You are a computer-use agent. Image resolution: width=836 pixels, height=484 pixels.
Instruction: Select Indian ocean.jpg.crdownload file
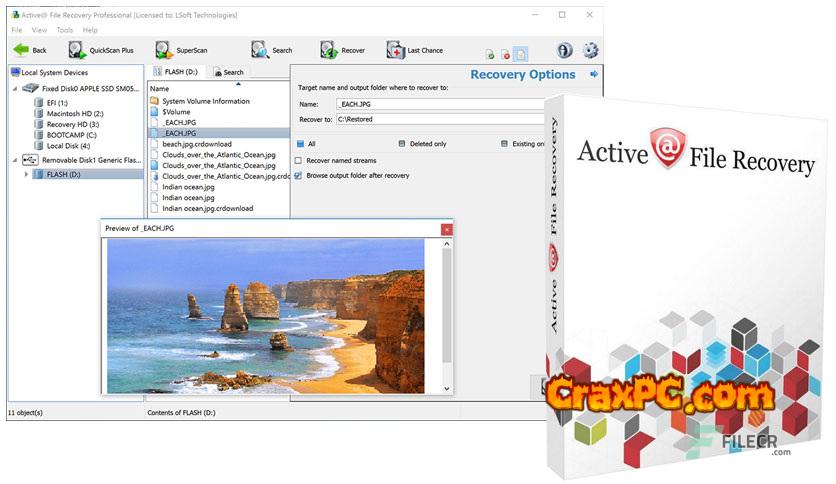point(202,208)
